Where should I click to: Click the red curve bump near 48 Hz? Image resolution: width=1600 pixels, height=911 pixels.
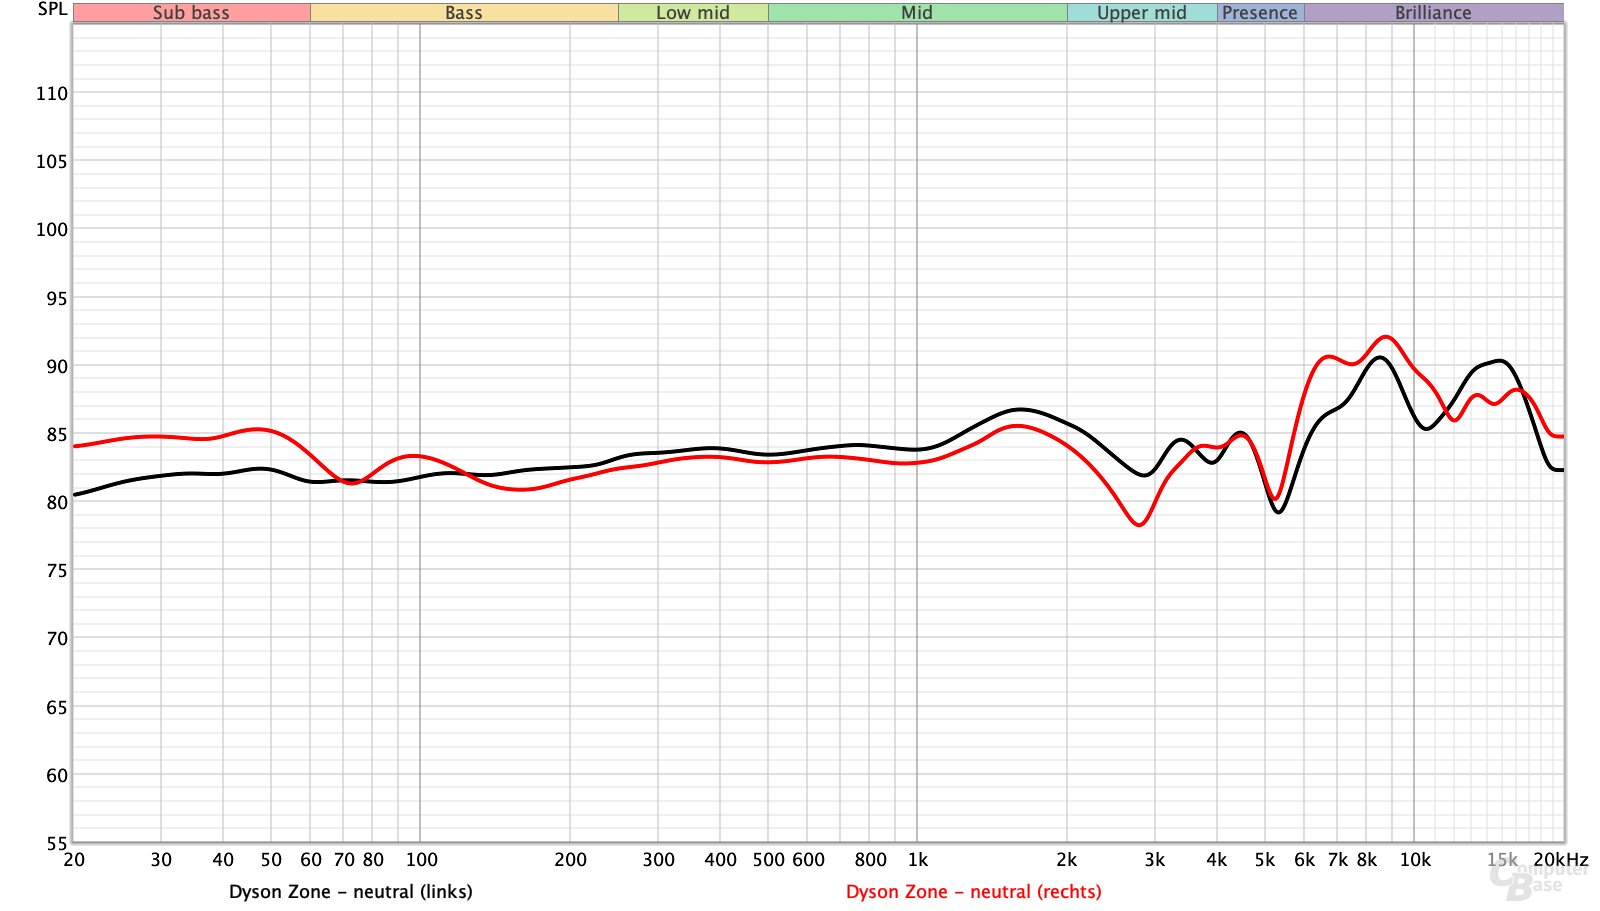pyautogui.click(x=259, y=429)
